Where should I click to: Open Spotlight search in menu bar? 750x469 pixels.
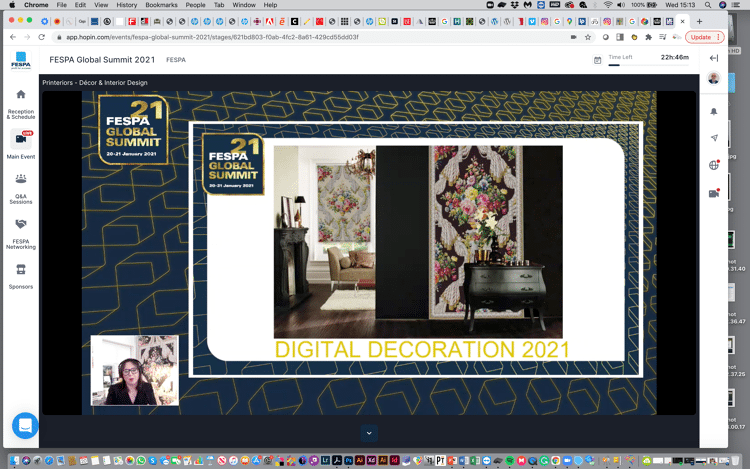707,5
